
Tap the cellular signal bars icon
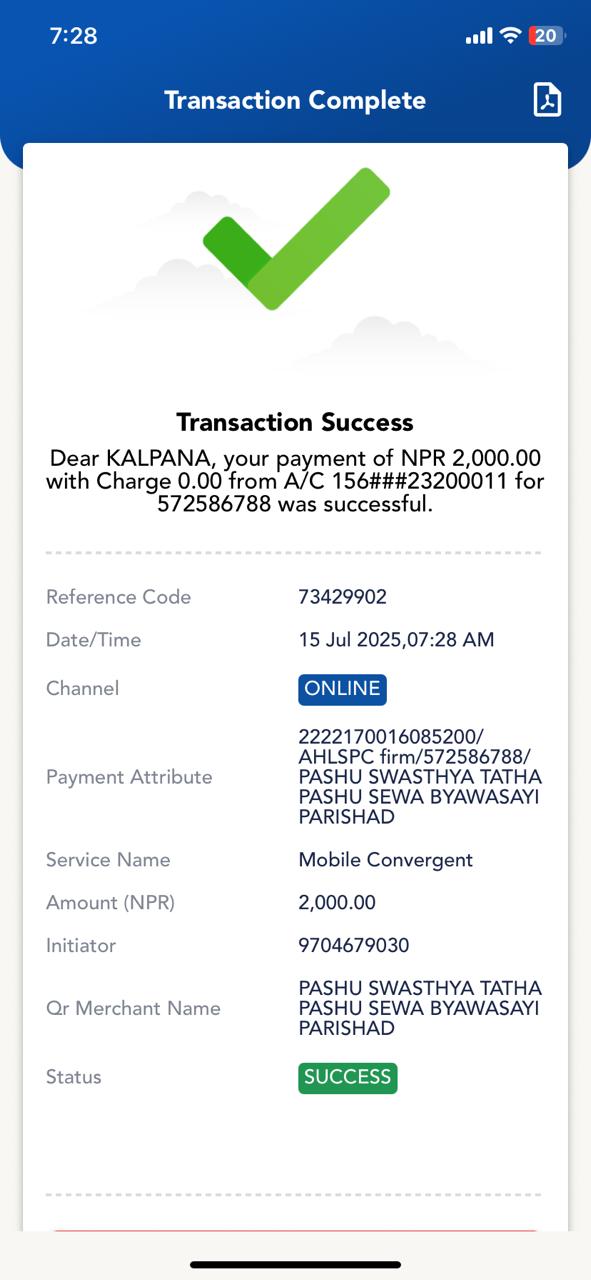coord(479,37)
